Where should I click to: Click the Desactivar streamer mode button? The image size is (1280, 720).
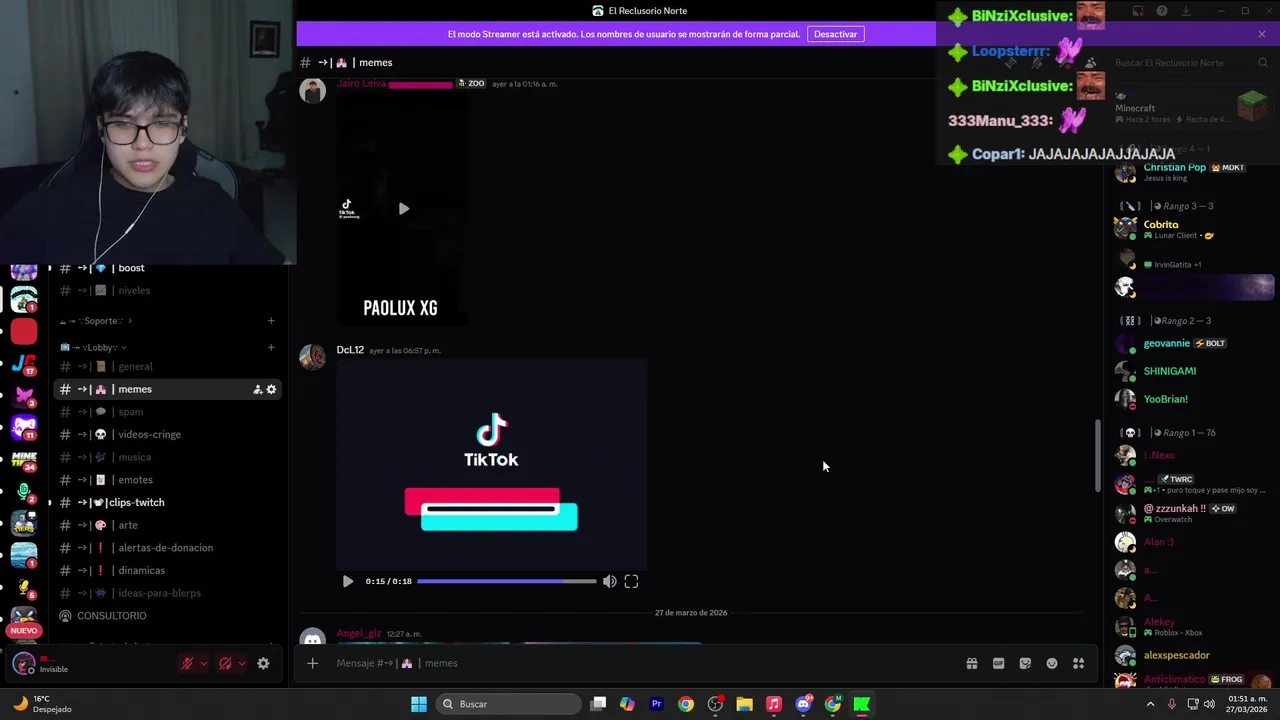coord(835,34)
